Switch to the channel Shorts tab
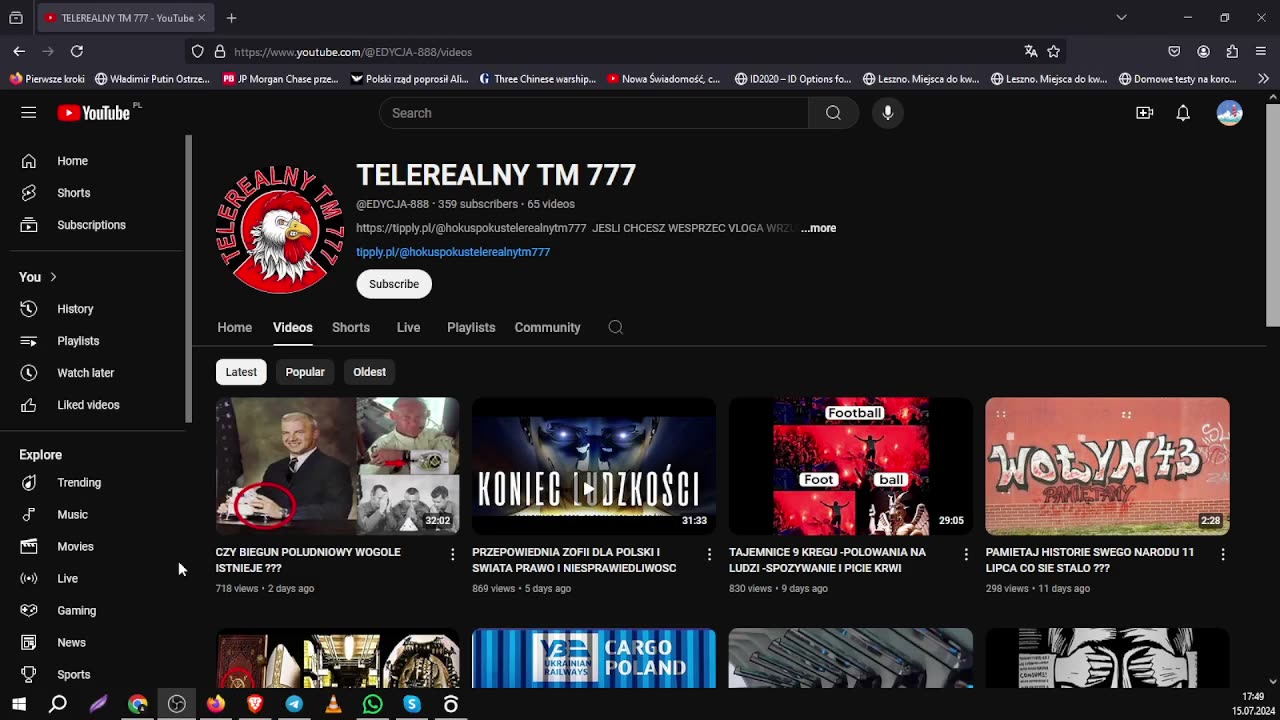1280x720 pixels. pyautogui.click(x=351, y=327)
